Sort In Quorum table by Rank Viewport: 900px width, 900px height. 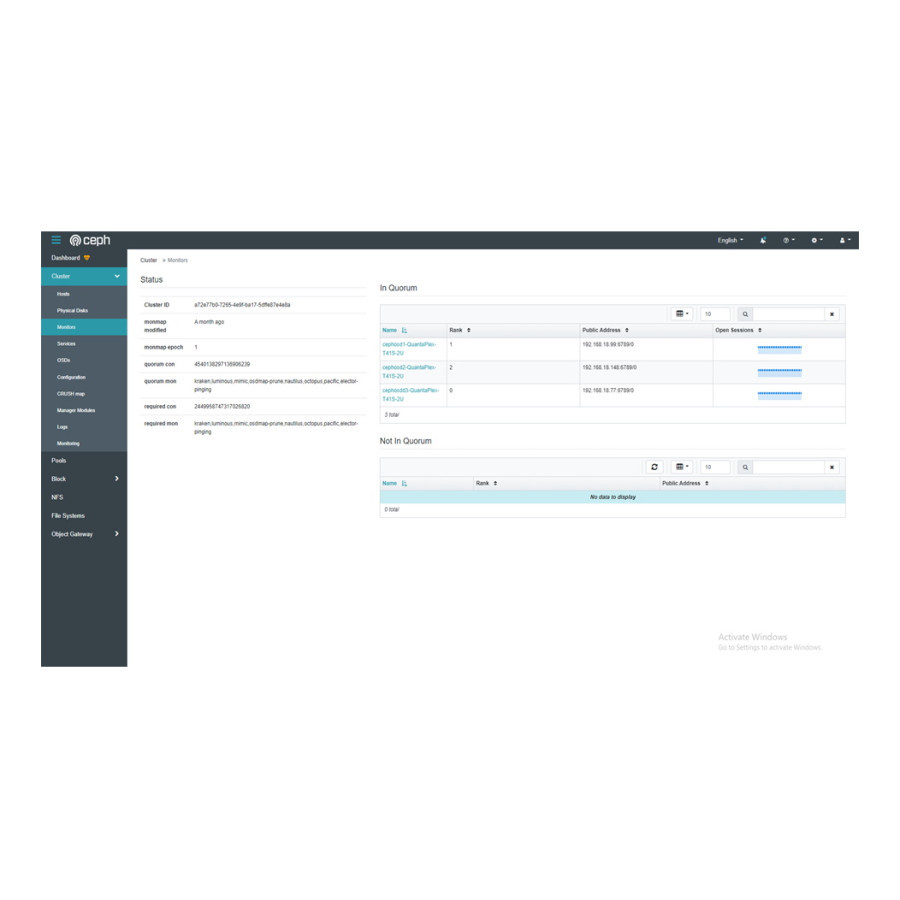point(460,330)
